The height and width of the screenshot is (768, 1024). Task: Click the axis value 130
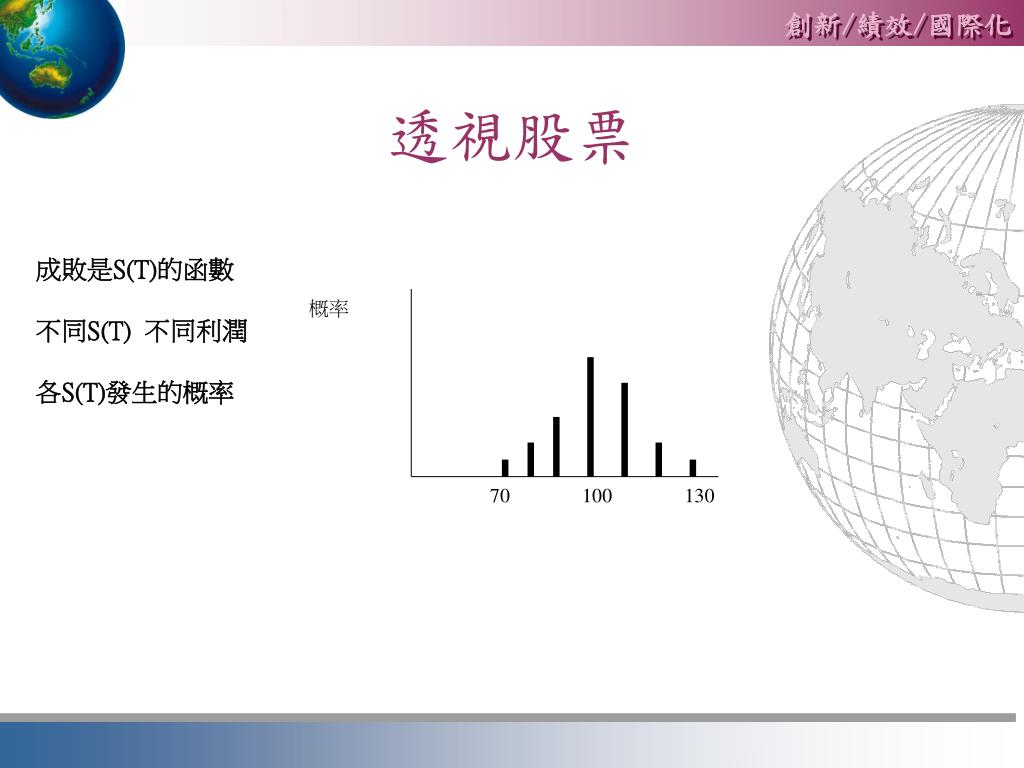pos(699,496)
